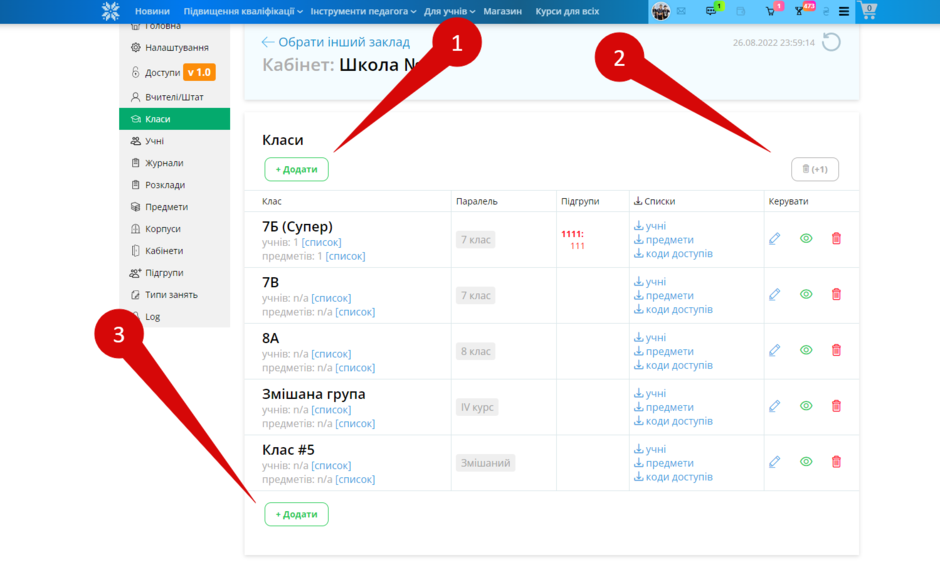Click the hamburger menu icon in the header

[843, 11]
